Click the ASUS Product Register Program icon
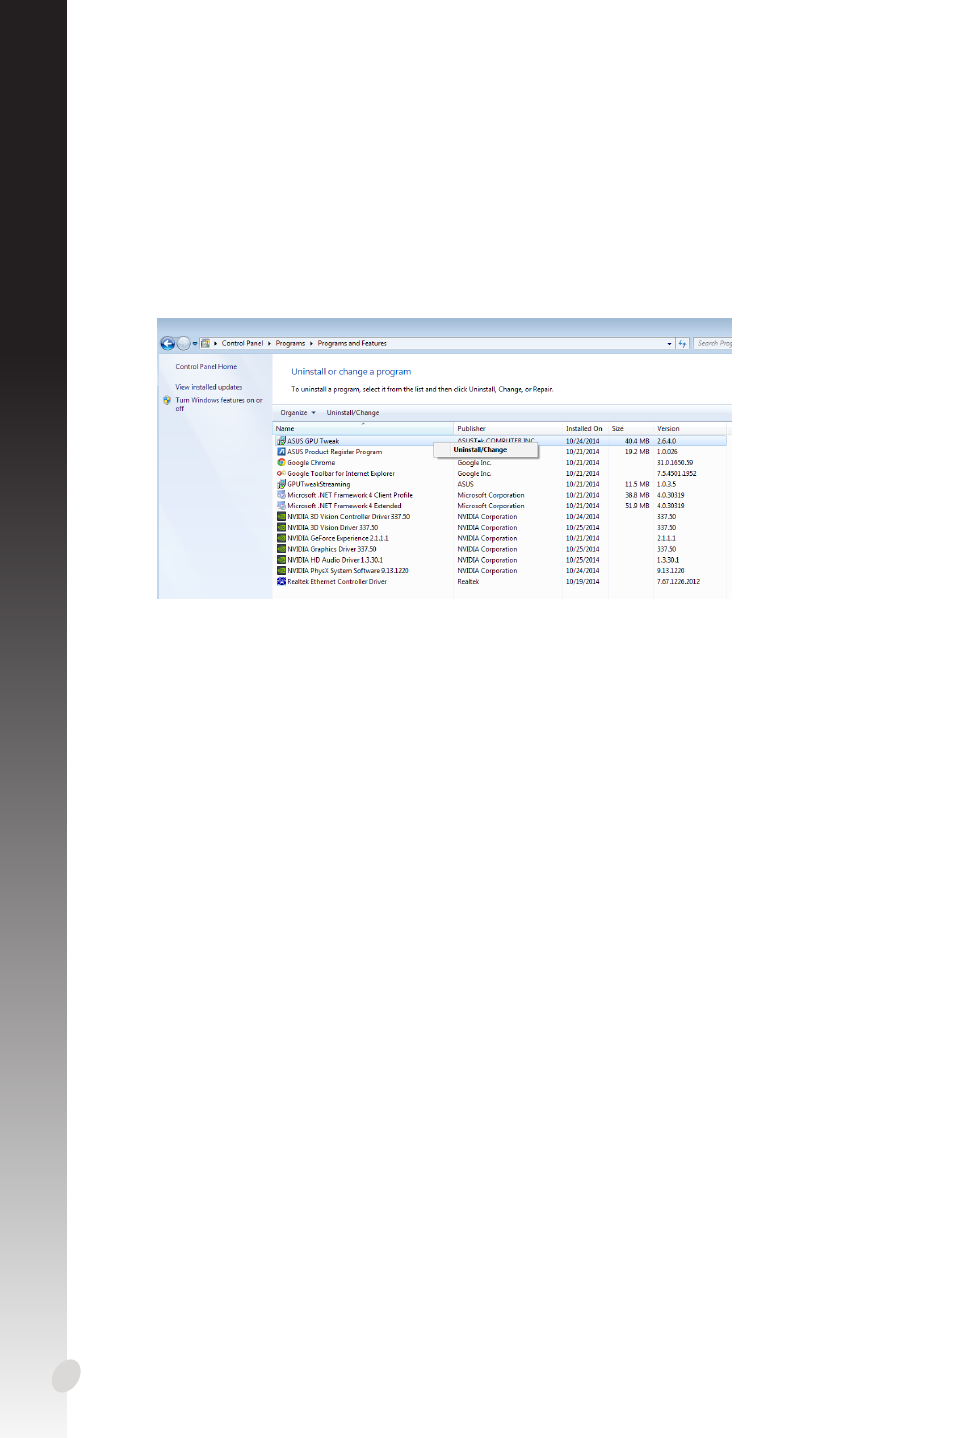 pyautogui.click(x=281, y=452)
